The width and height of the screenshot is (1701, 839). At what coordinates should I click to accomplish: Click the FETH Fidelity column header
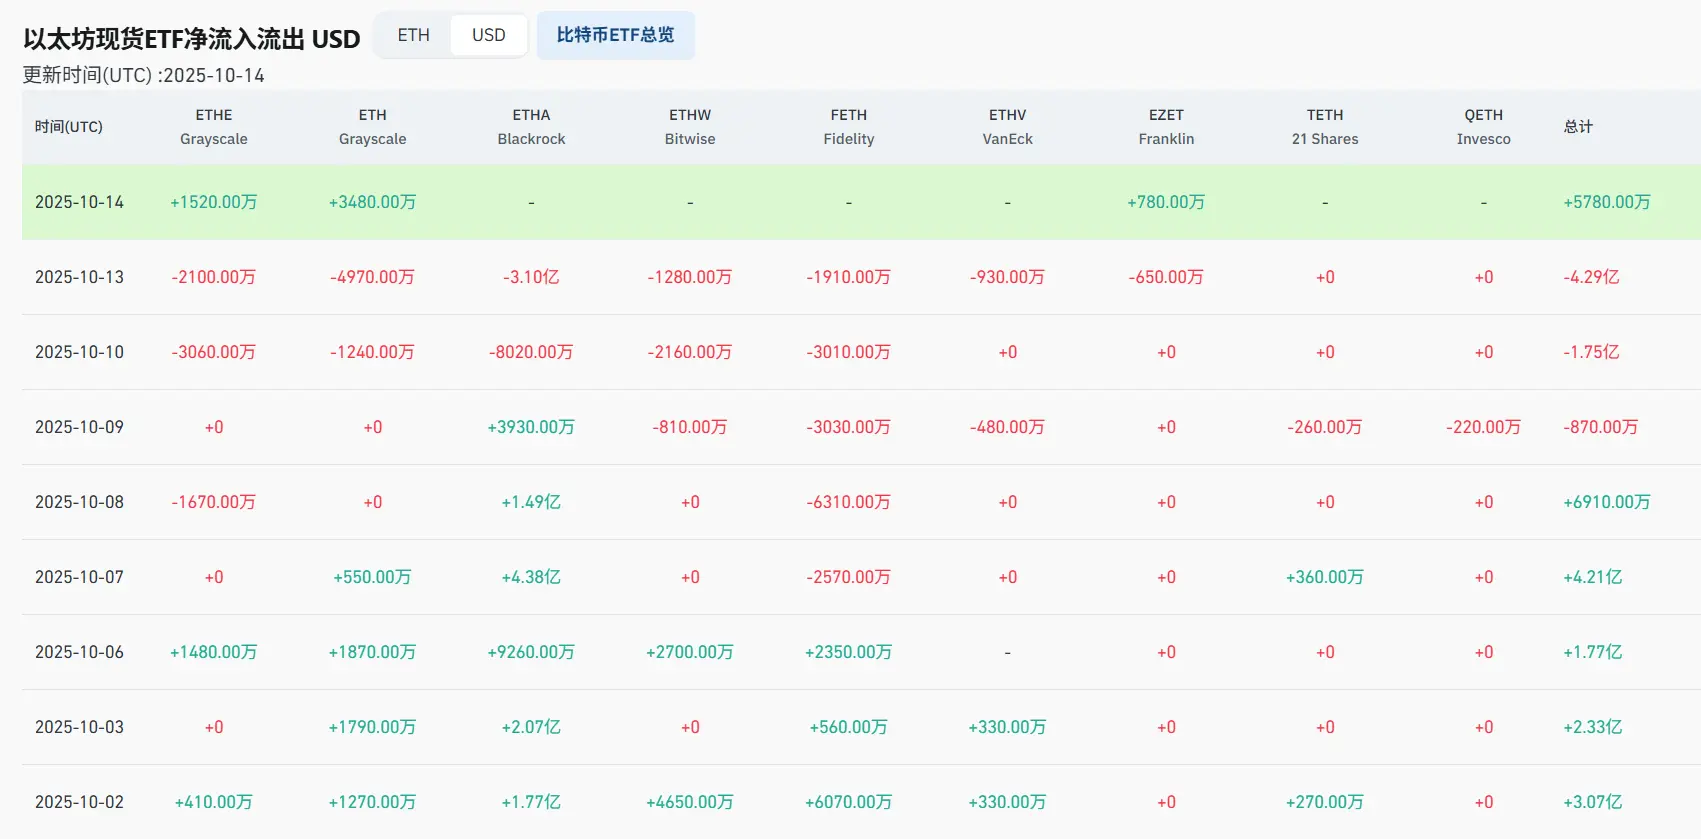click(x=849, y=127)
